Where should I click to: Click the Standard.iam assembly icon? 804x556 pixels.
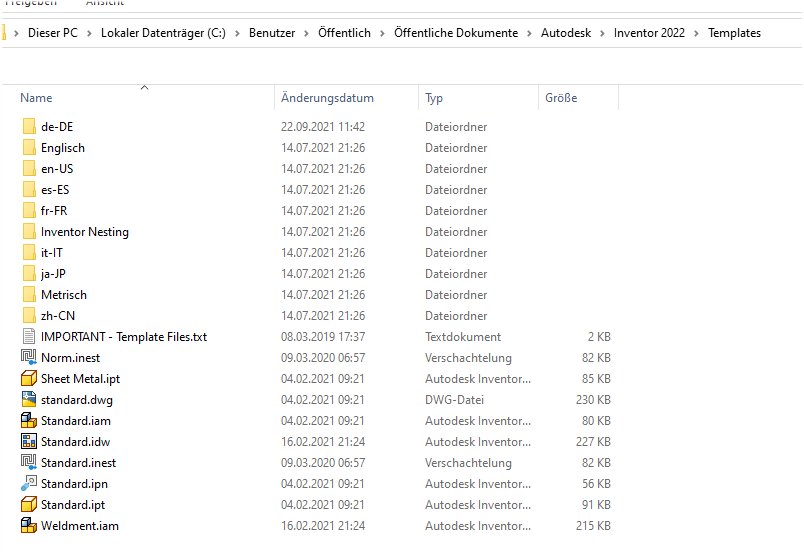[x=29, y=421]
